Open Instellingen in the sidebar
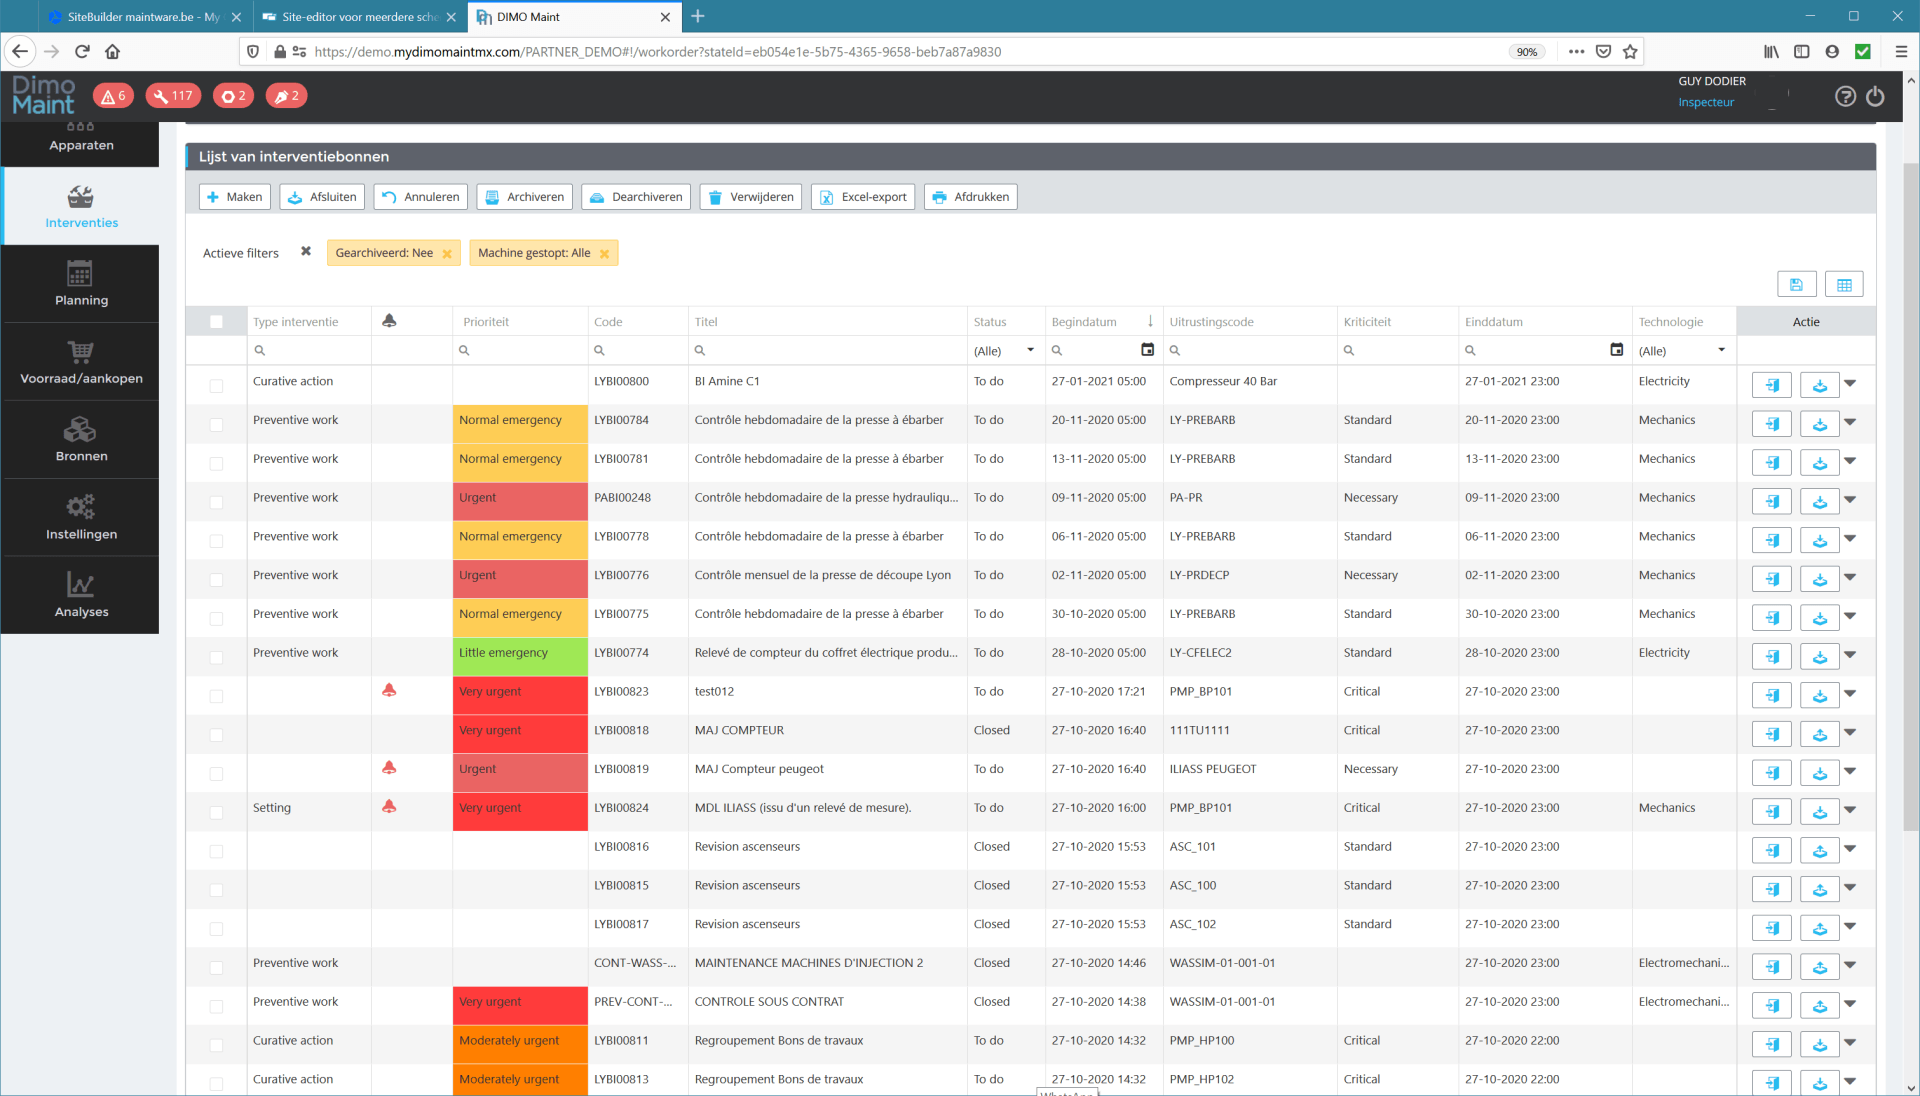This screenshot has height=1096, width=1920. [81, 518]
